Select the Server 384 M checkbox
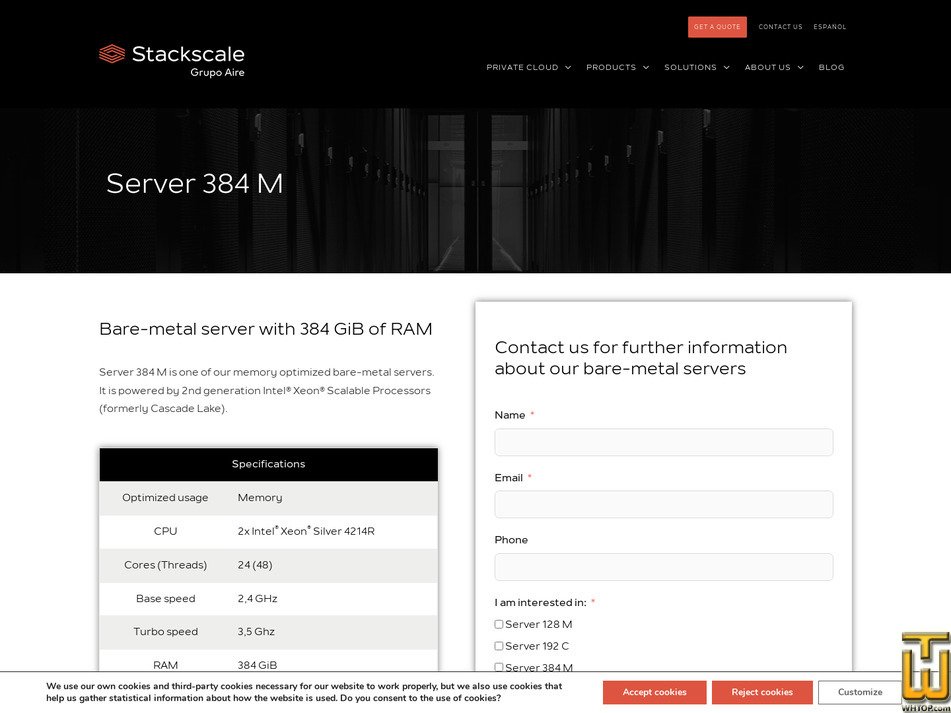951x713 pixels. tap(498, 667)
